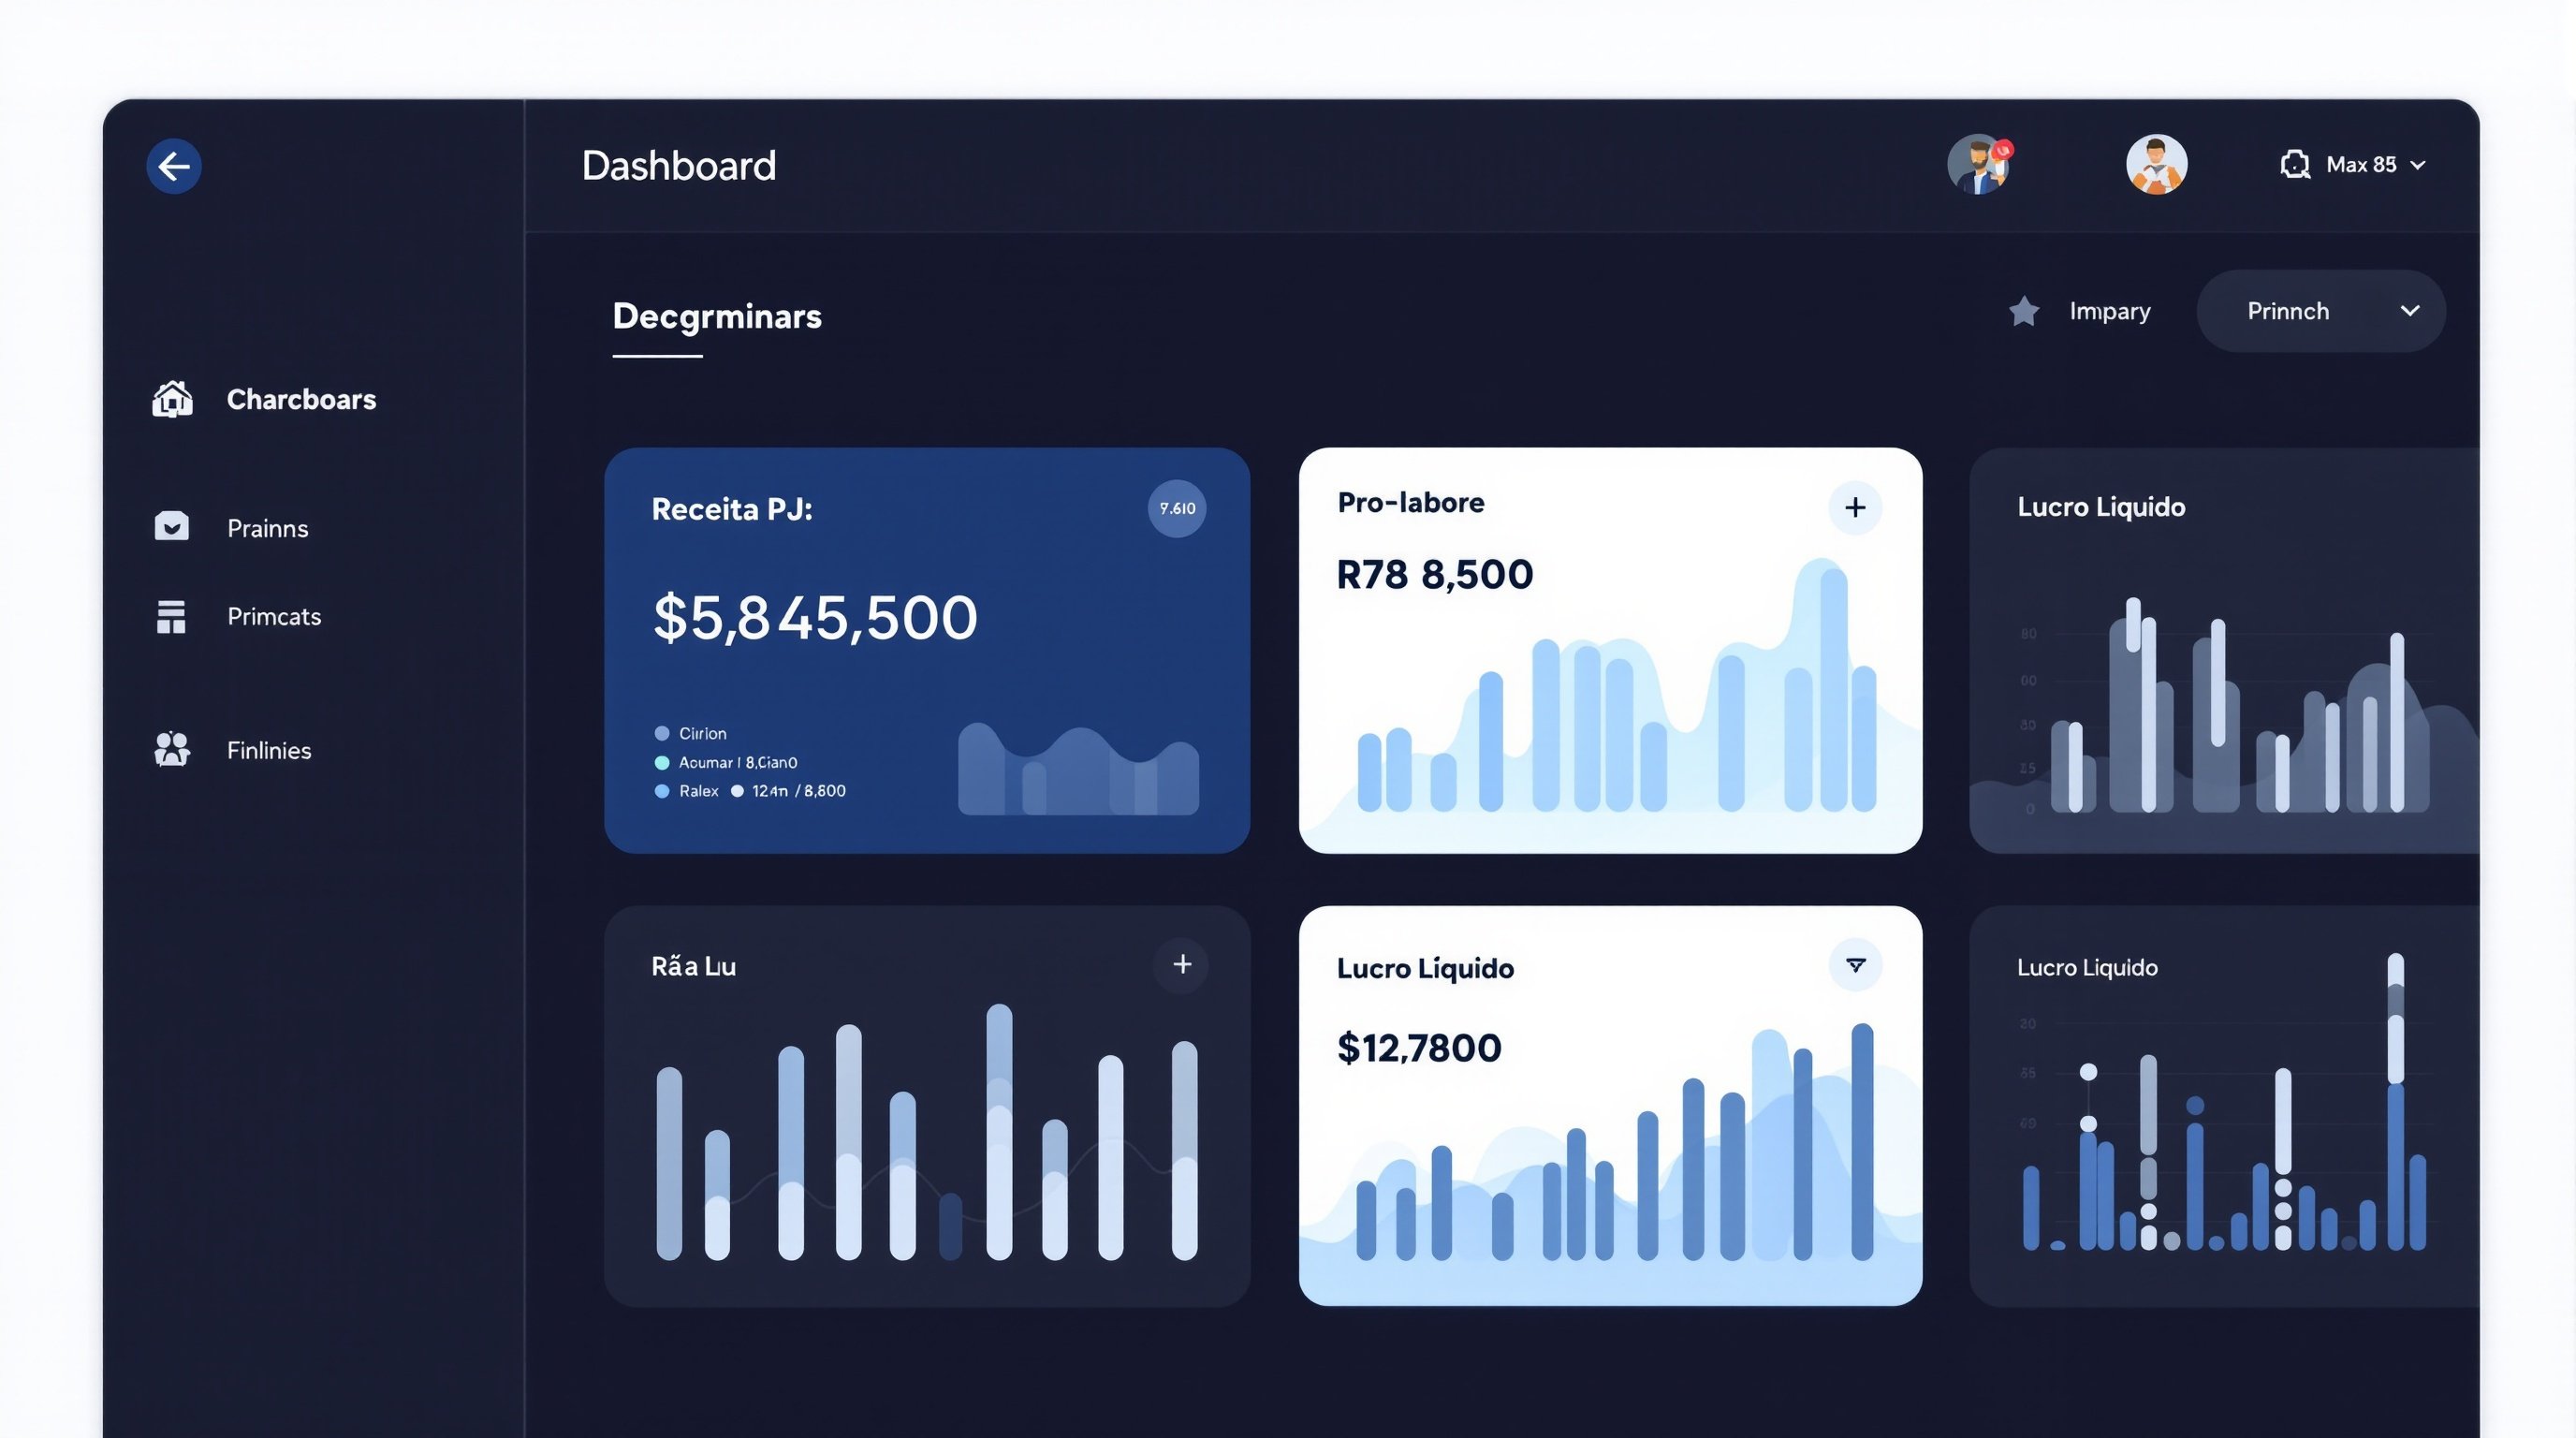Screen dimensions: 2576x1438
Task: Click the user avatar in the top bar
Action: coord(2156,163)
